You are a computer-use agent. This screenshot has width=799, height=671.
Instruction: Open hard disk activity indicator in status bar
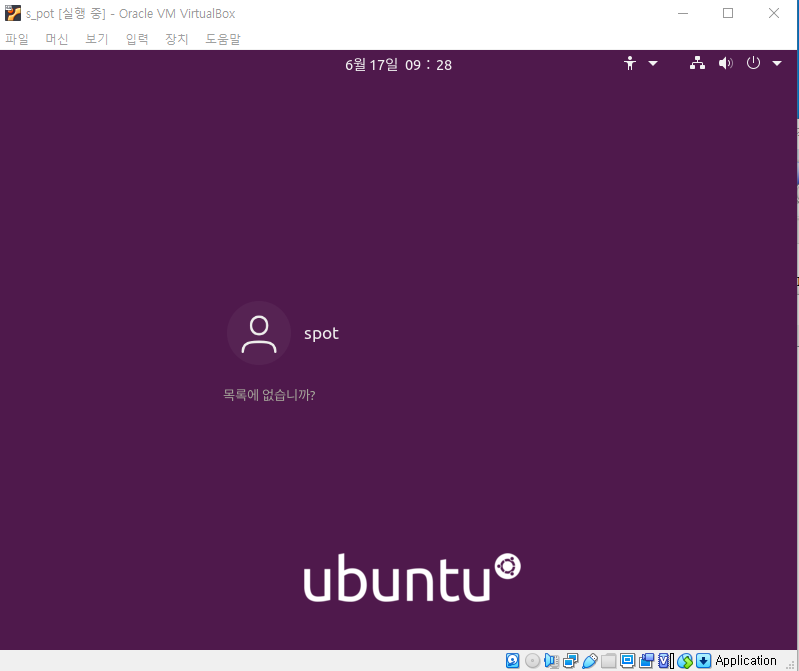(x=513, y=661)
